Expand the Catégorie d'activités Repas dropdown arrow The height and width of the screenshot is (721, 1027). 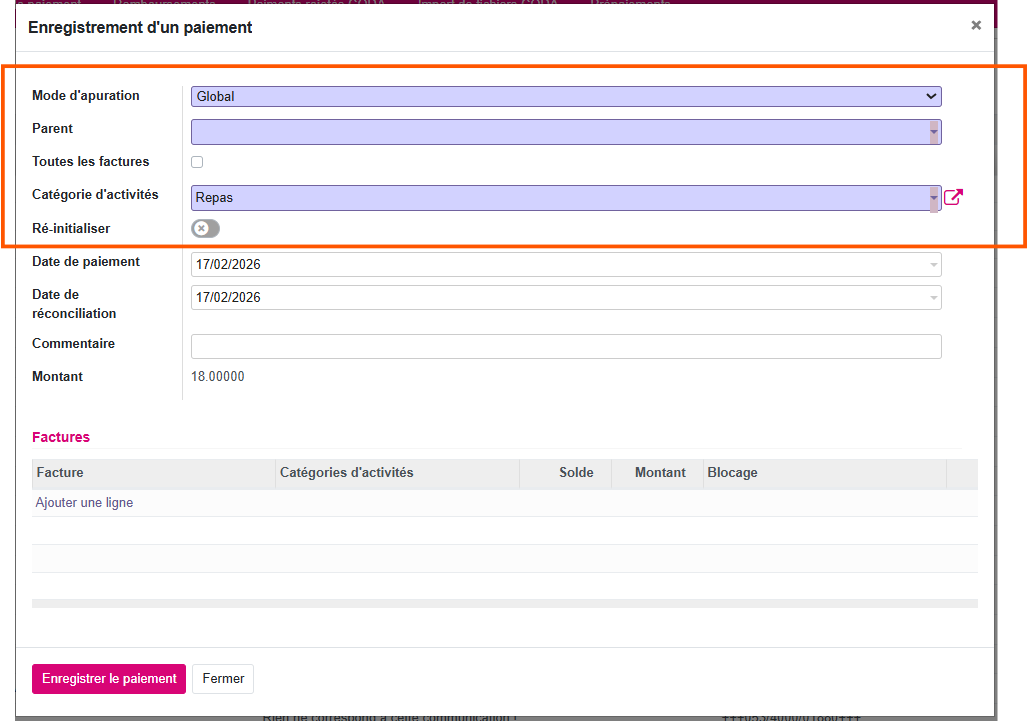tap(934, 198)
